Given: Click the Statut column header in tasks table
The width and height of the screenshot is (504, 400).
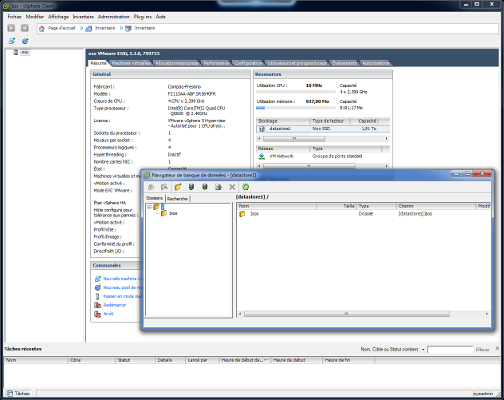Looking at the screenshot, I should click(x=136, y=360).
